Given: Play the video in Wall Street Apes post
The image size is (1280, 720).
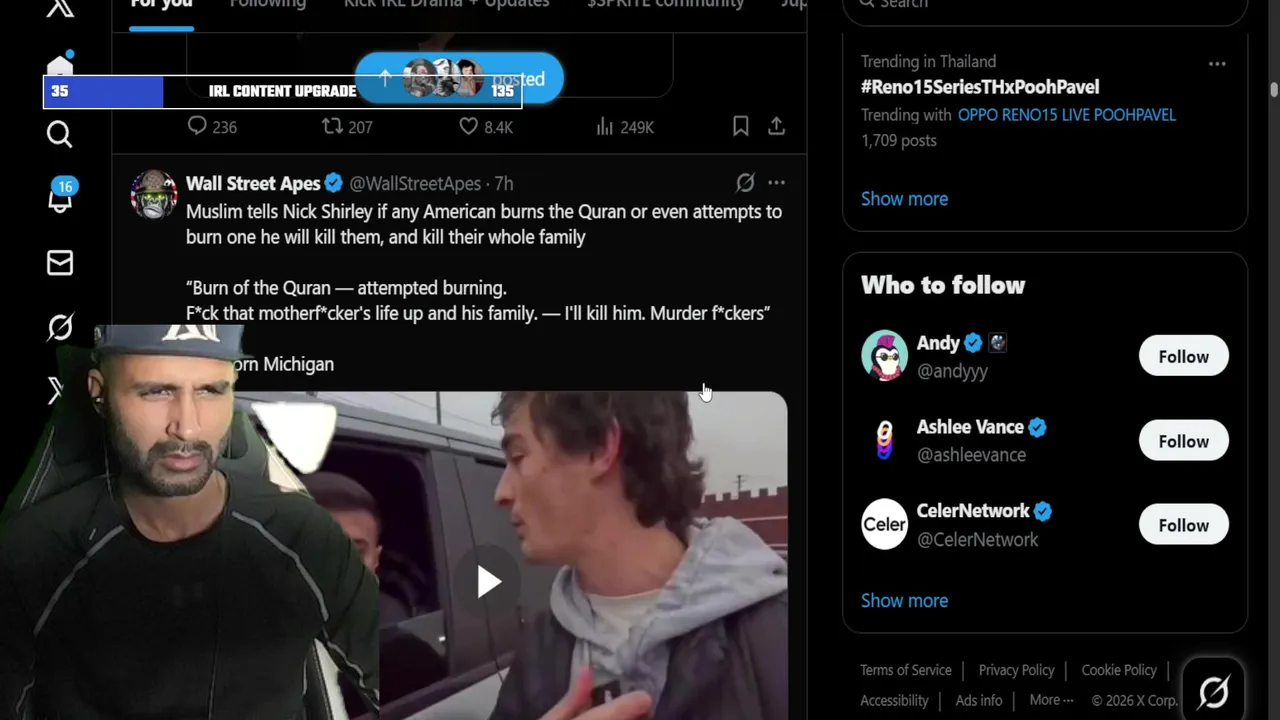Looking at the screenshot, I should tap(488, 581).
